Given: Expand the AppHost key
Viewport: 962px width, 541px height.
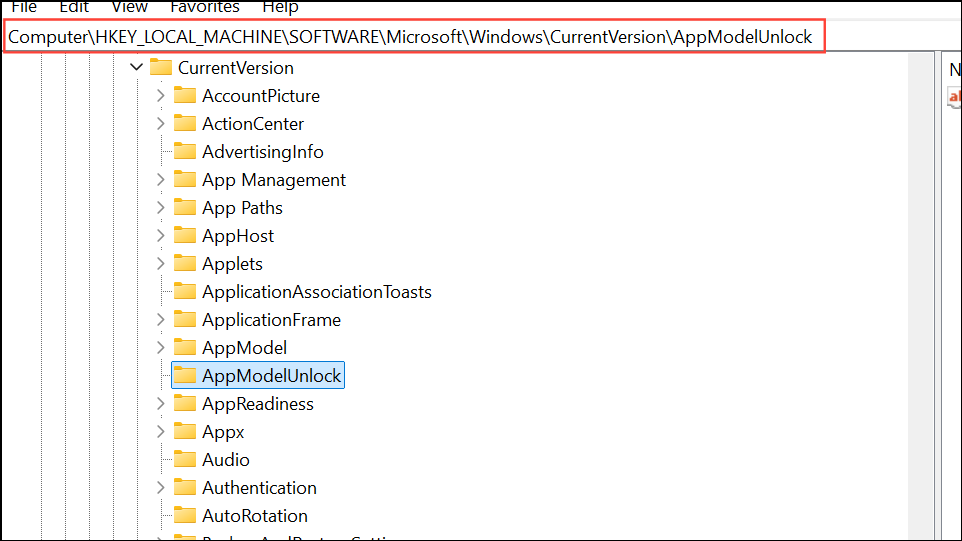Looking at the screenshot, I should pyautogui.click(x=160, y=236).
